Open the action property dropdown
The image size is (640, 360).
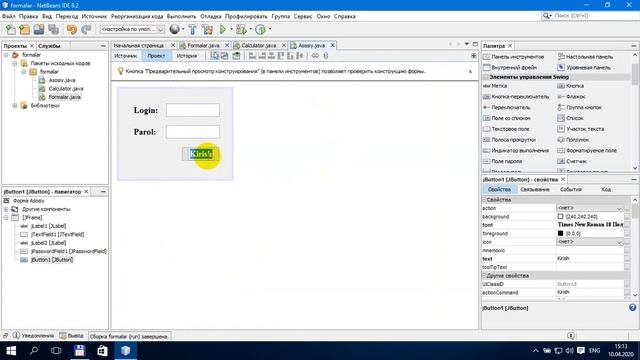(x=619, y=208)
